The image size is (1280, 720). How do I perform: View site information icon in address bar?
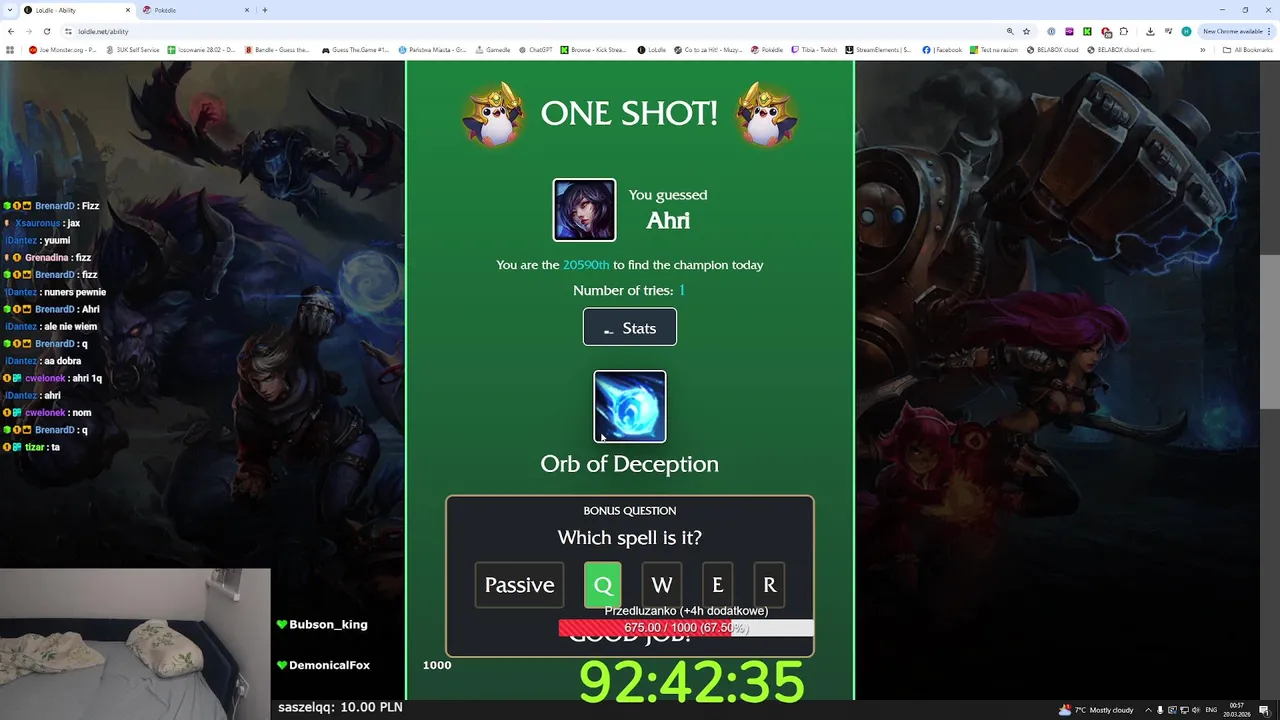68,31
